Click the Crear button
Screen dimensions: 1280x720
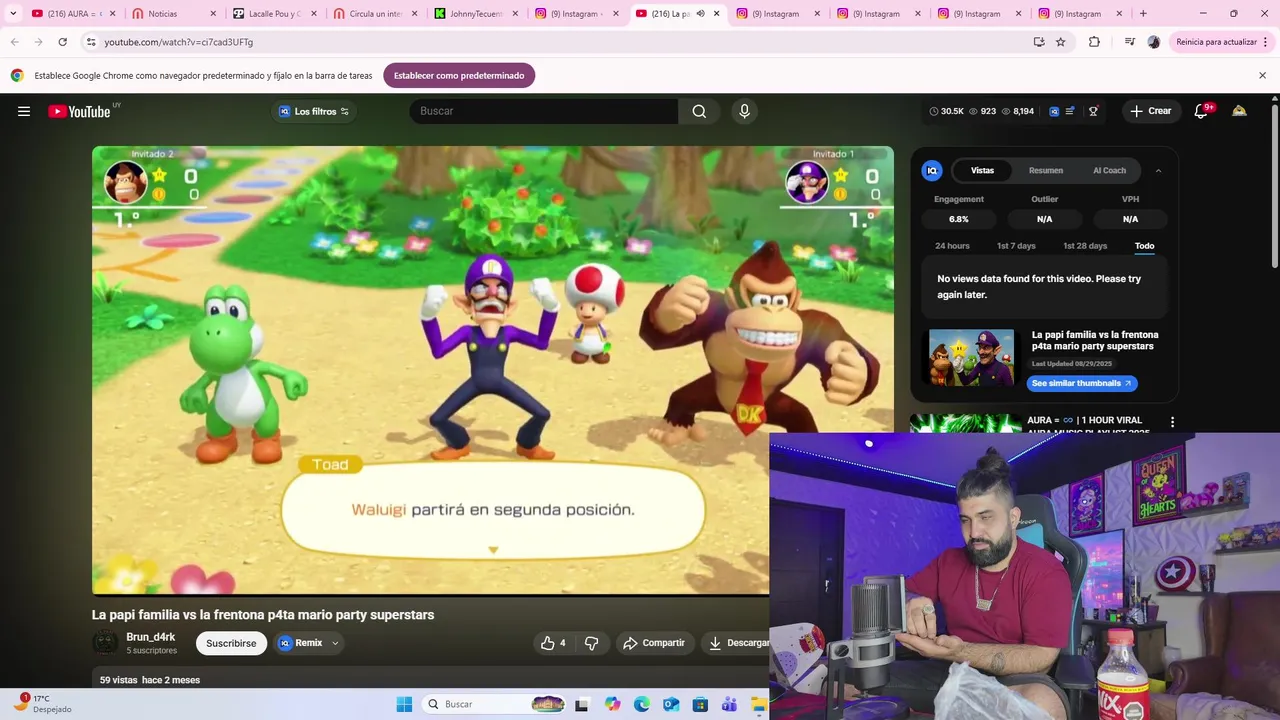click(x=1150, y=111)
